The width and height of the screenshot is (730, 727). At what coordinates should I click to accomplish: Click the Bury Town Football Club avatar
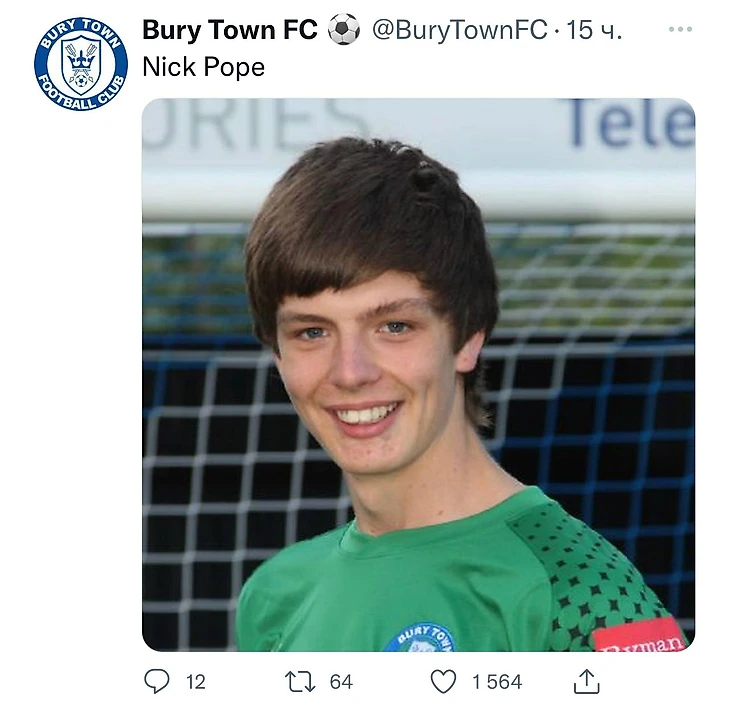(x=80, y=63)
